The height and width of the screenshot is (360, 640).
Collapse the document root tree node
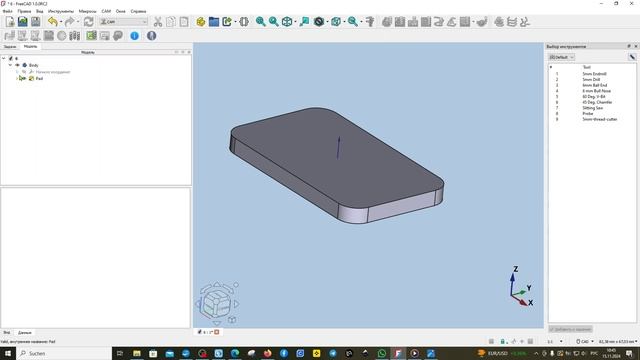pyautogui.click(x=4, y=58)
